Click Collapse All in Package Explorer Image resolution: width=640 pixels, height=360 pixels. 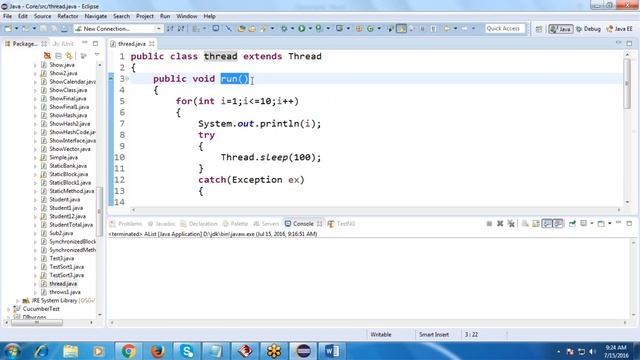tap(58, 56)
